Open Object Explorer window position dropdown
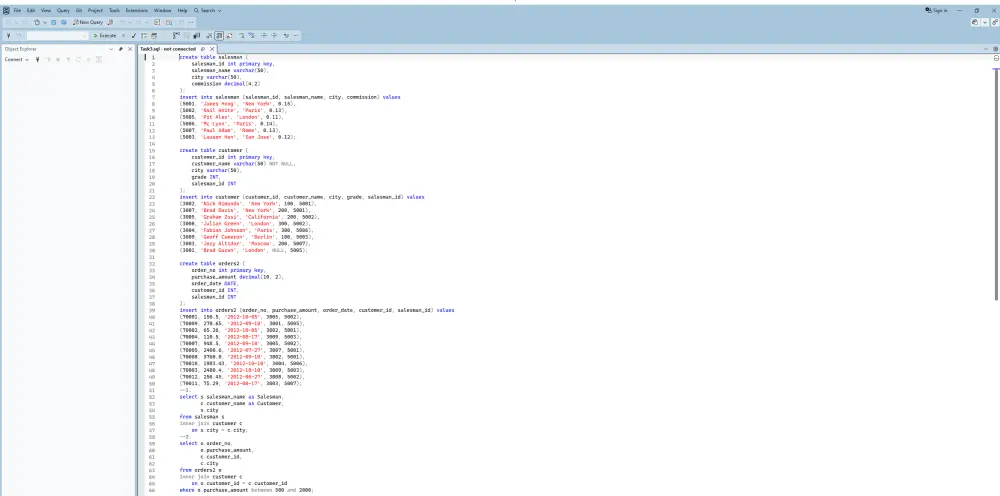1000x496 pixels. [111, 49]
